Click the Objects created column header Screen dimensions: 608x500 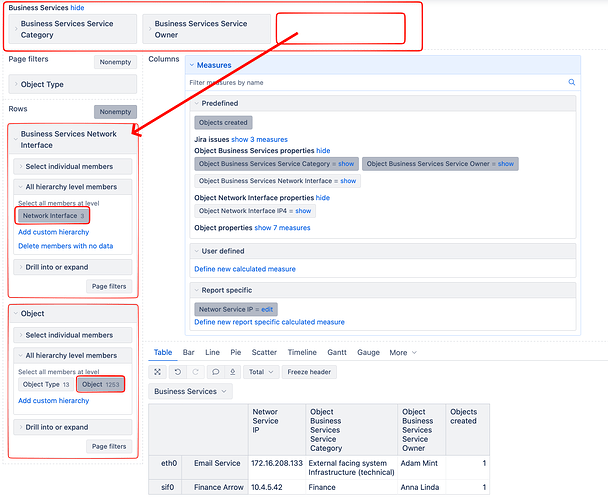[467, 429]
